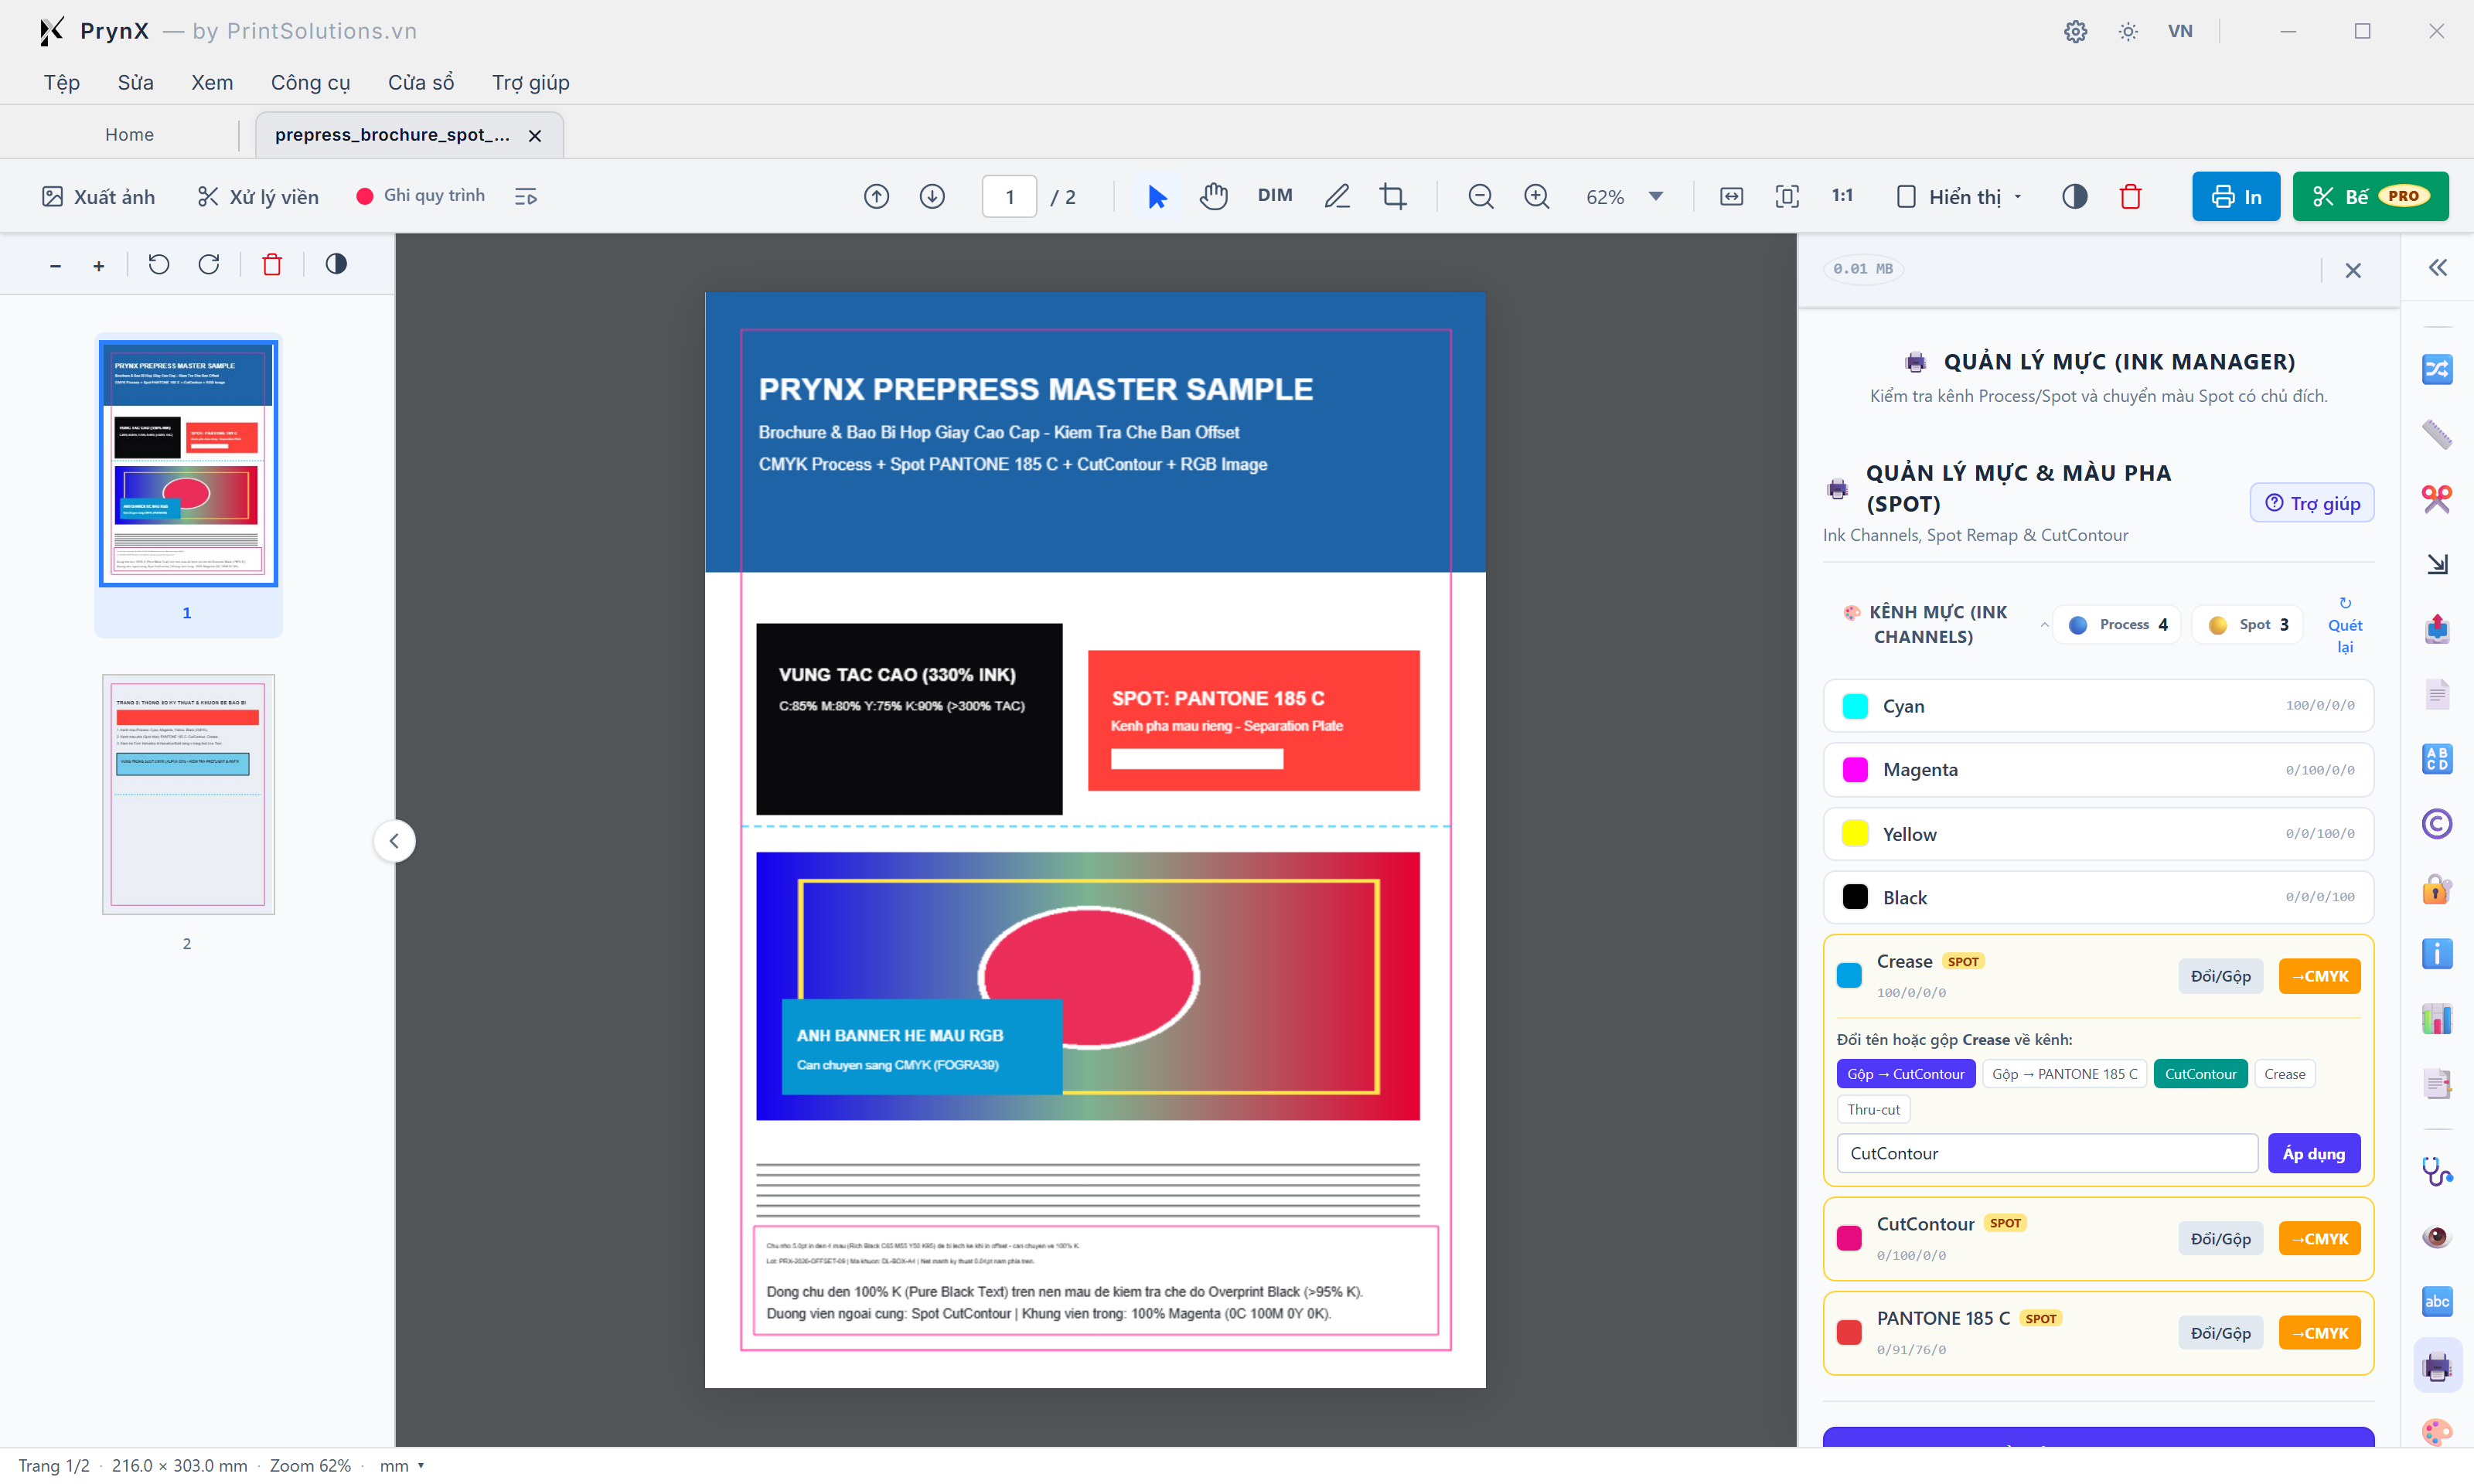Click the zoom out magnifier icon
This screenshot has height=1484, width=2474.
[1480, 196]
